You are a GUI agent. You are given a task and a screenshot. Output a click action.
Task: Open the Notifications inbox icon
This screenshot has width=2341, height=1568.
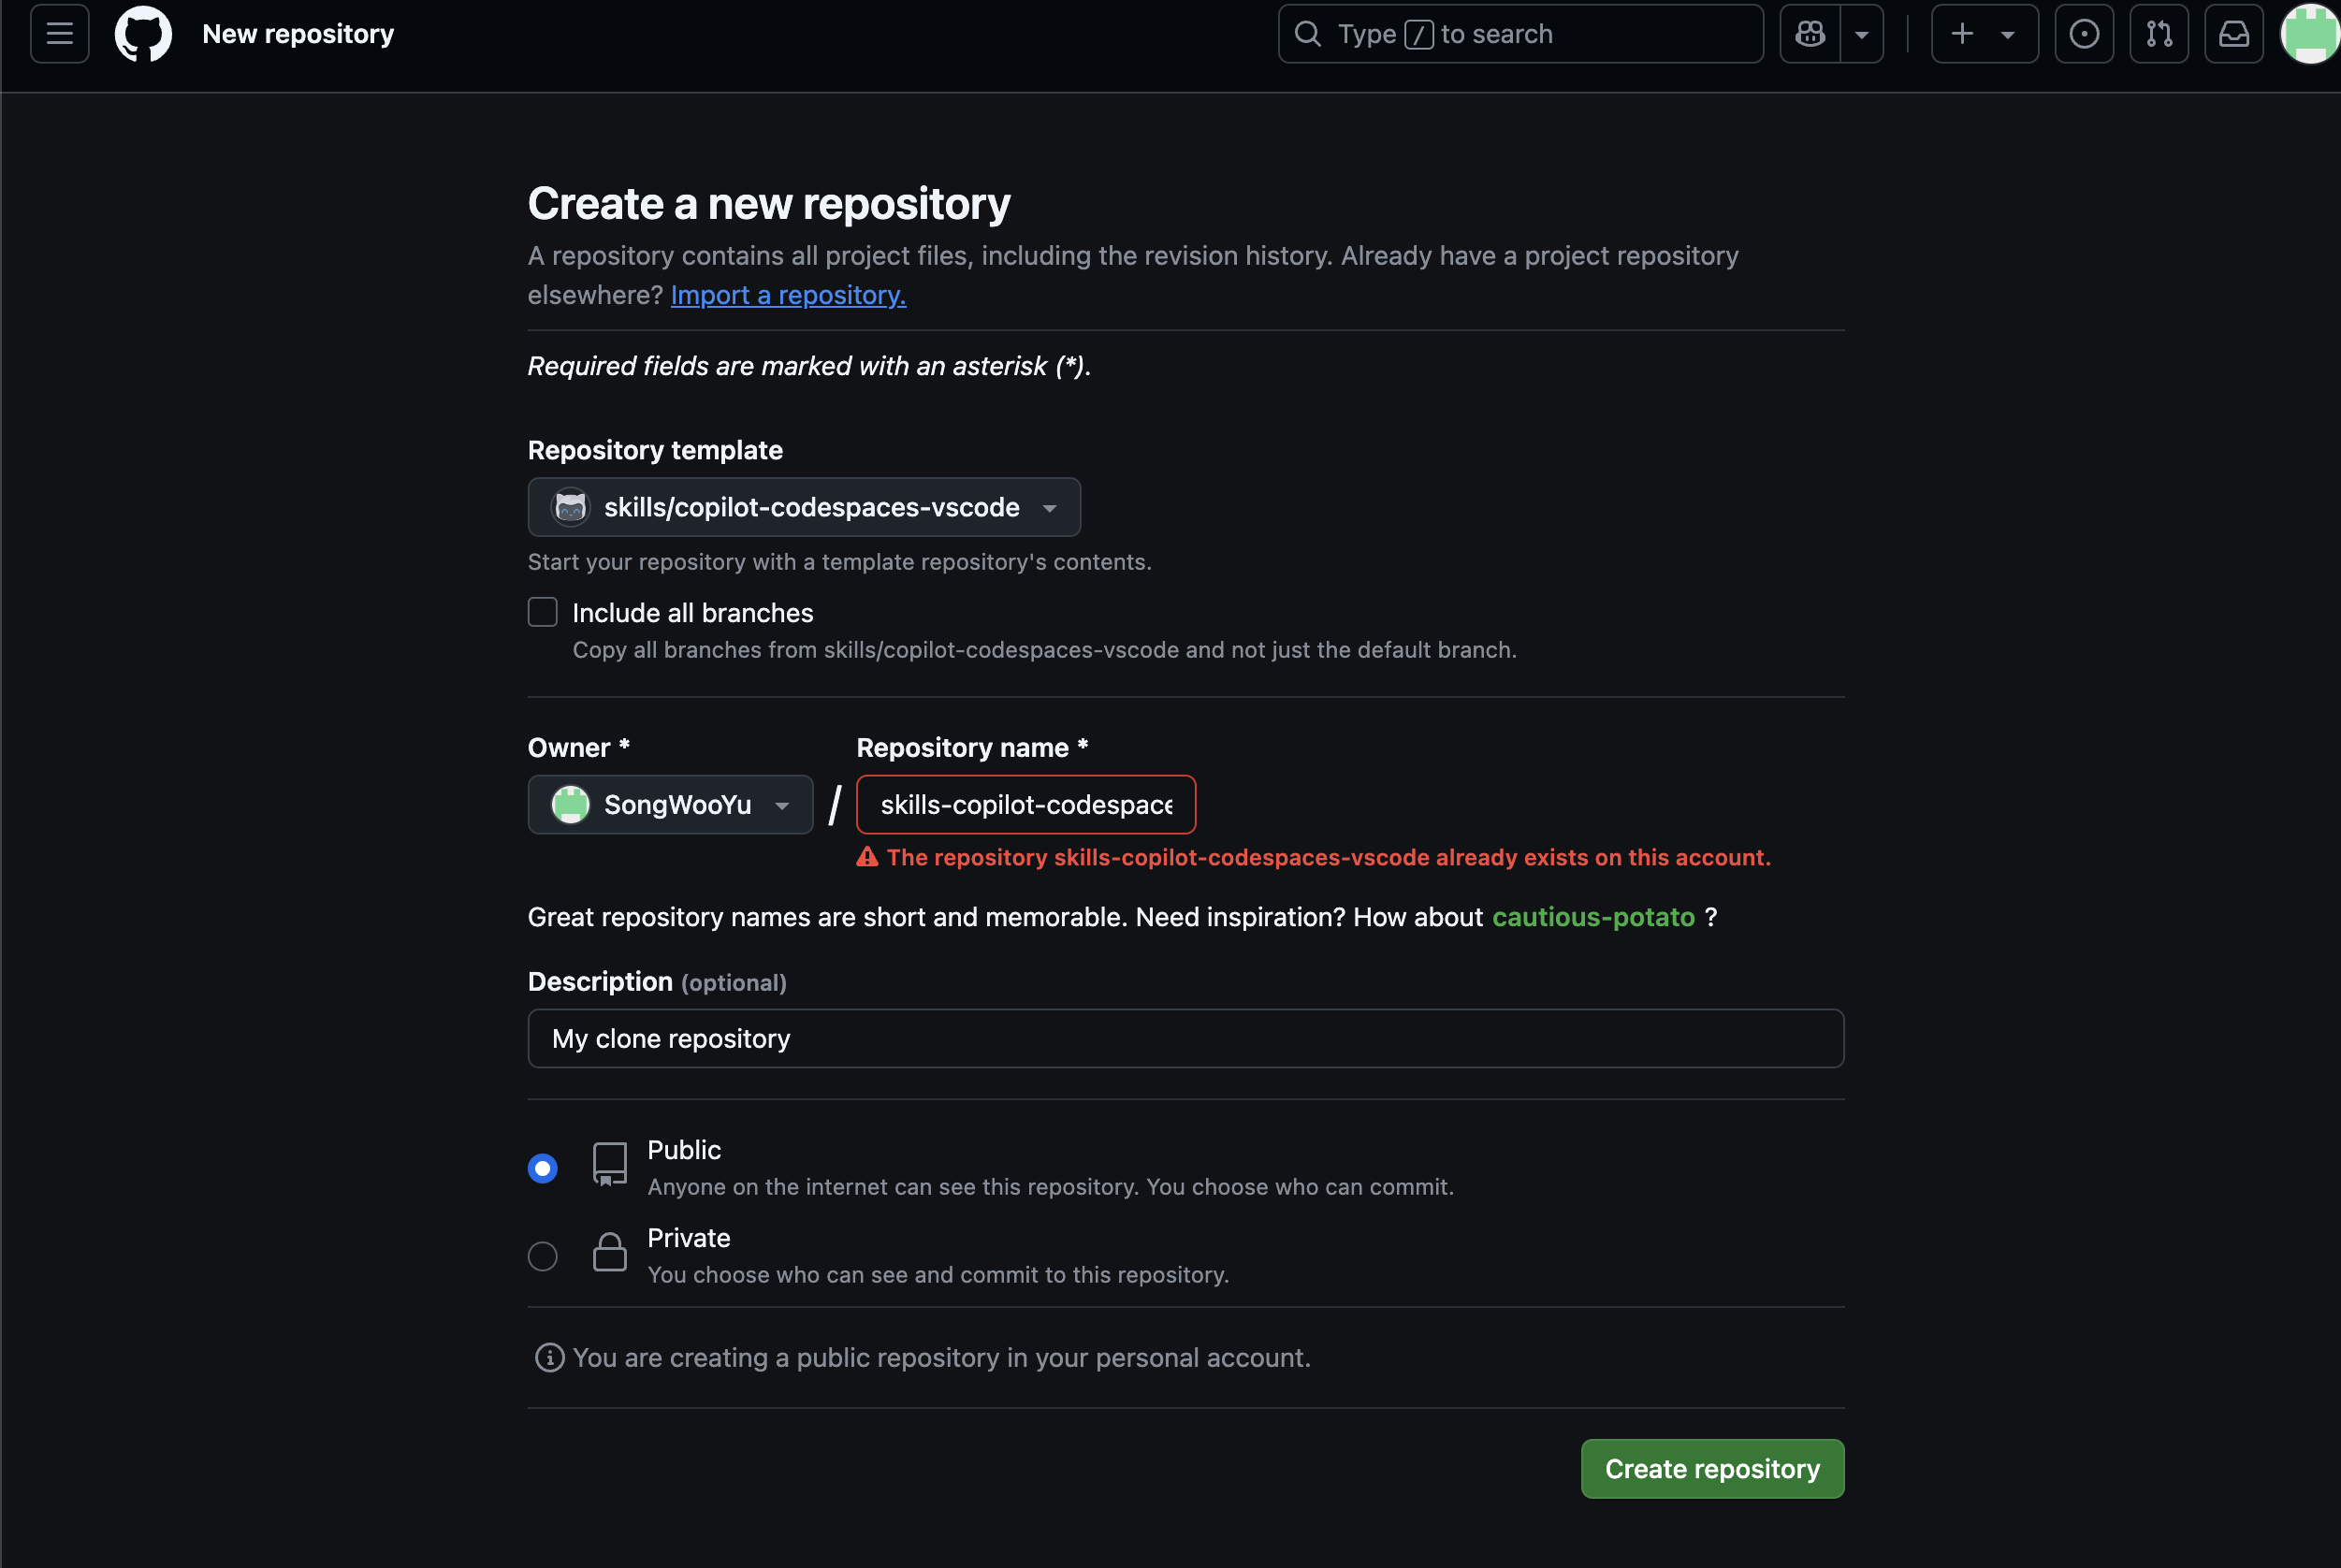point(2234,34)
